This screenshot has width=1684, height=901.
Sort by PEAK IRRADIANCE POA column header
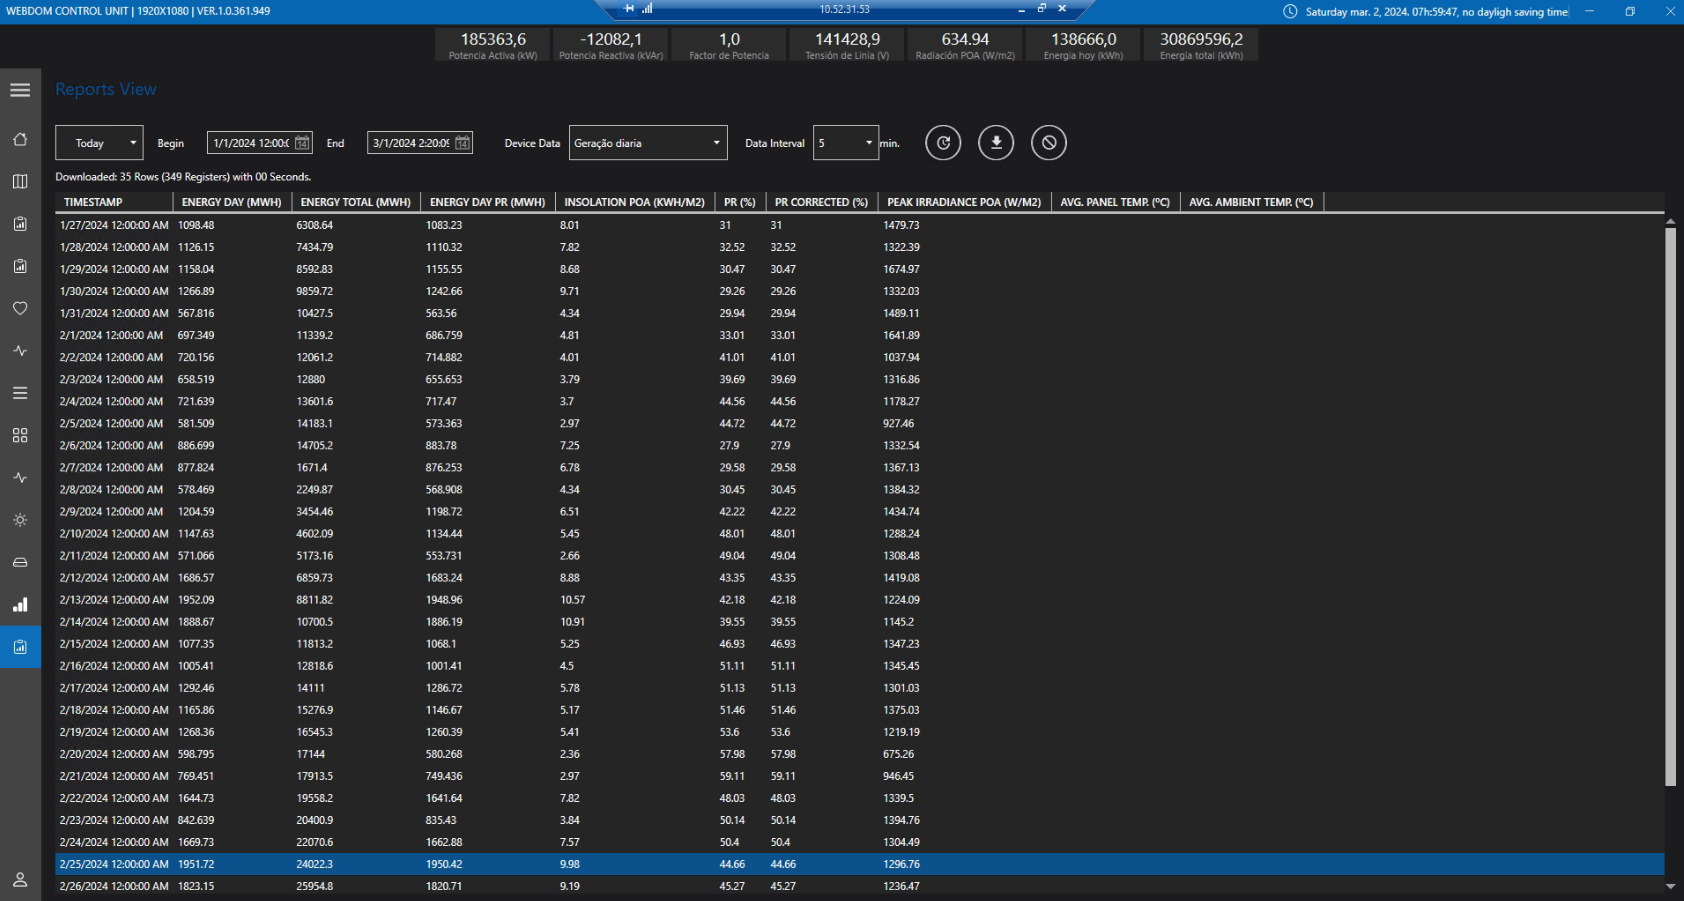click(964, 202)
